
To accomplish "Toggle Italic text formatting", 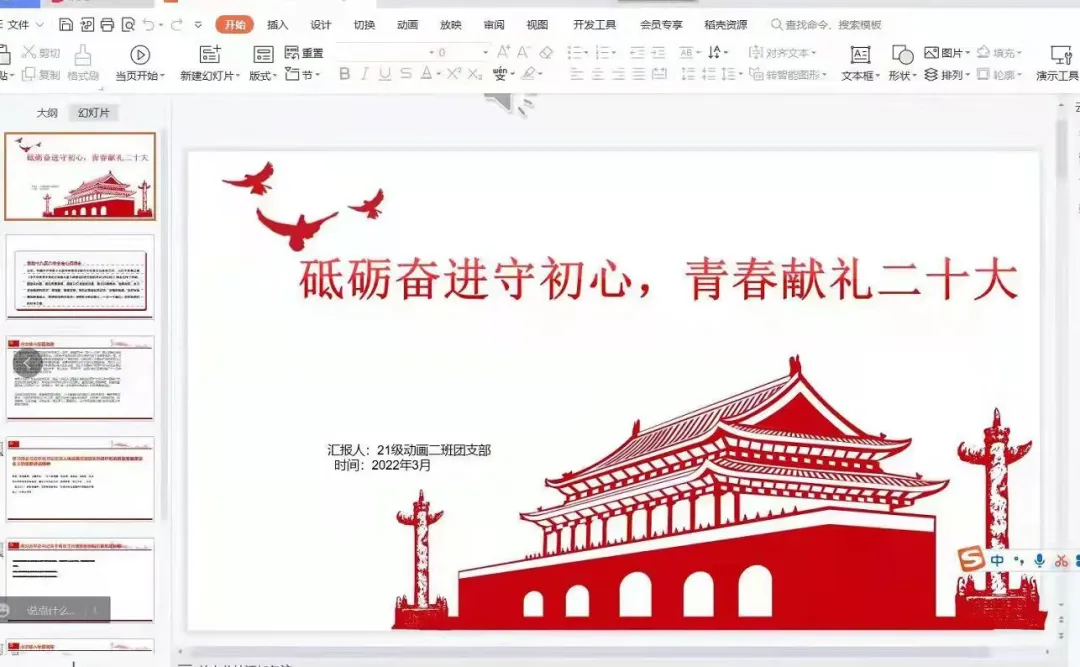I will pyautogui.click(x=365, y=74).
